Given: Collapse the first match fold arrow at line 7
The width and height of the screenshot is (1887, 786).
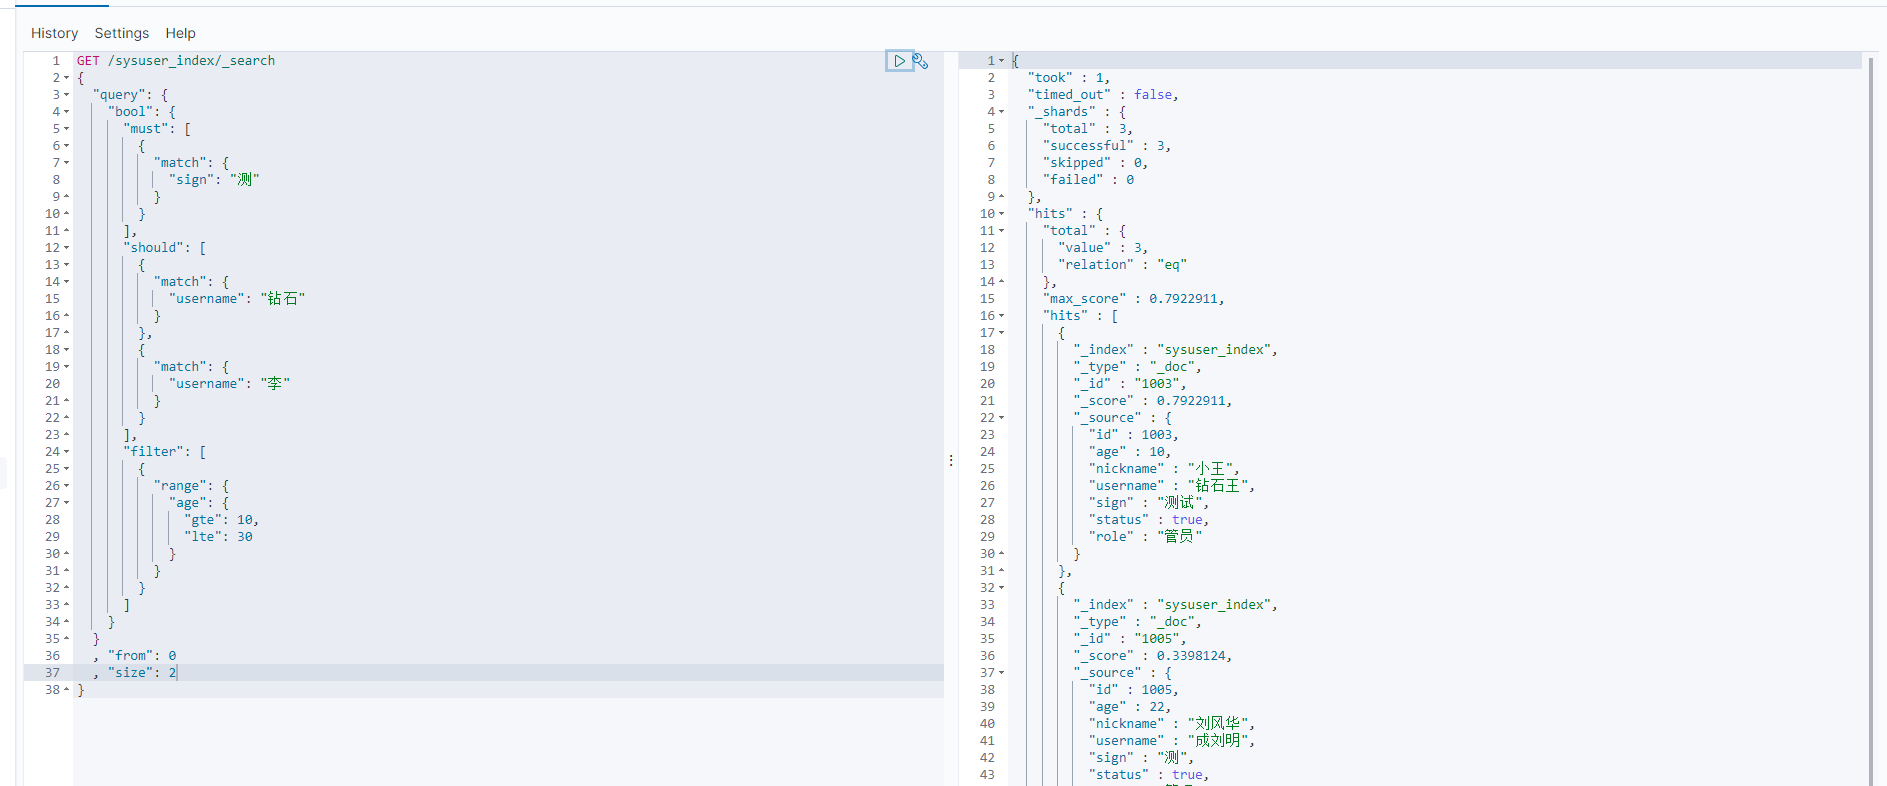Looking at the screenshot, I should click(x=67, y=163).
